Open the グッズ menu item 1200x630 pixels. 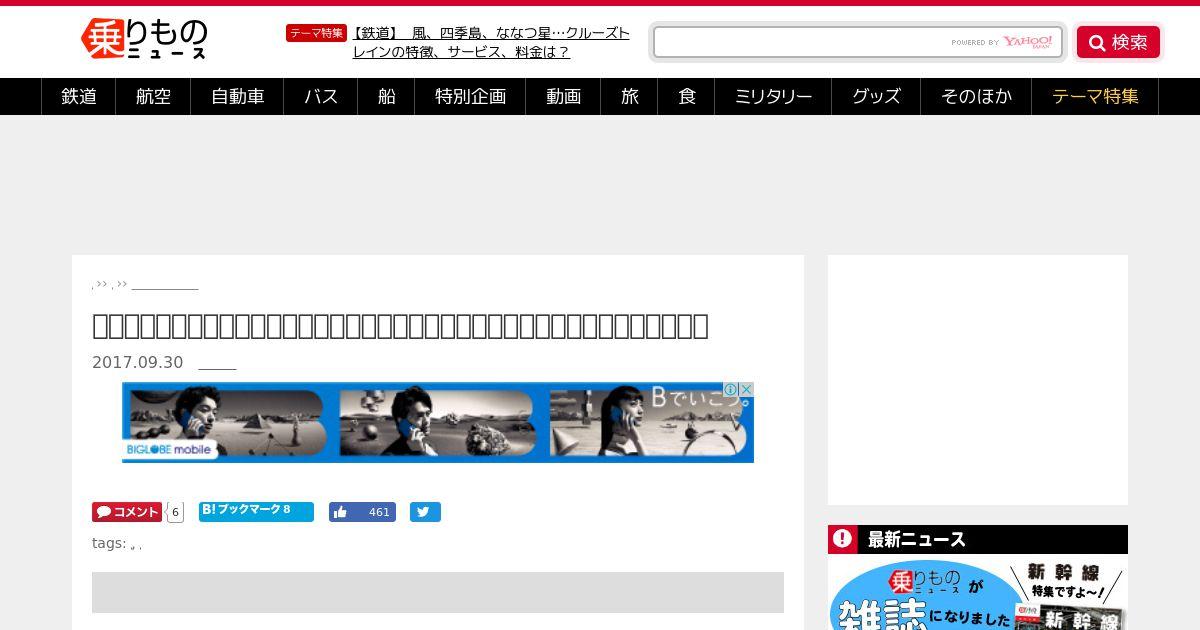pos(877,97)
